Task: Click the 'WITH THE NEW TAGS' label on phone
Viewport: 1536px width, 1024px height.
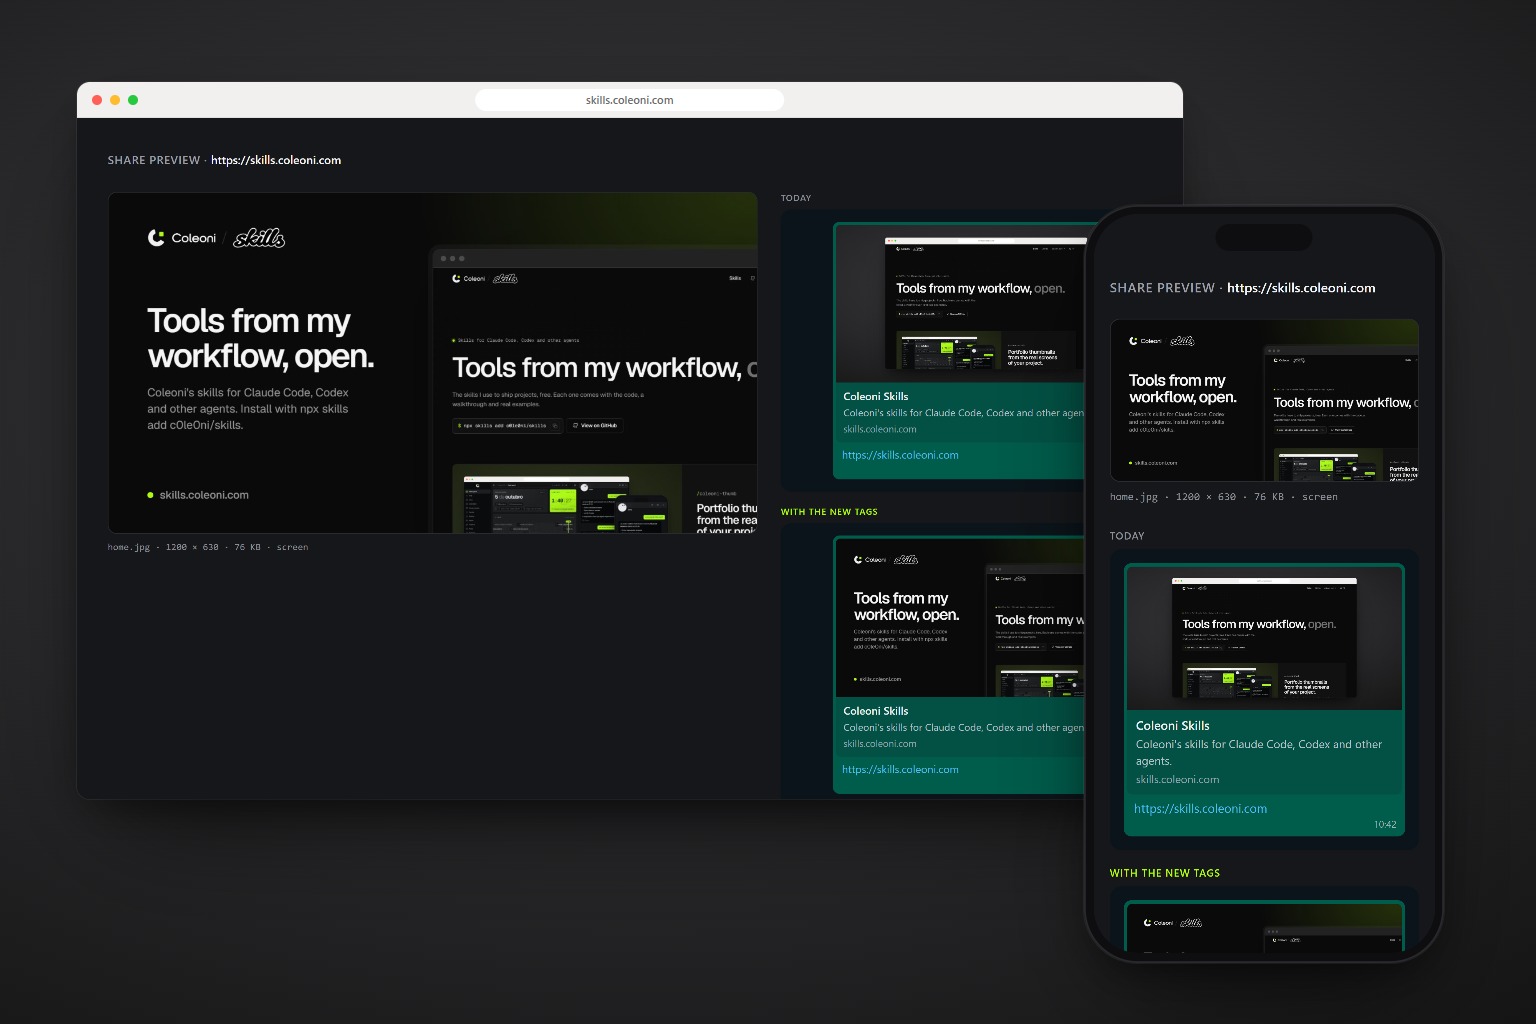Action: point(1165,873)
